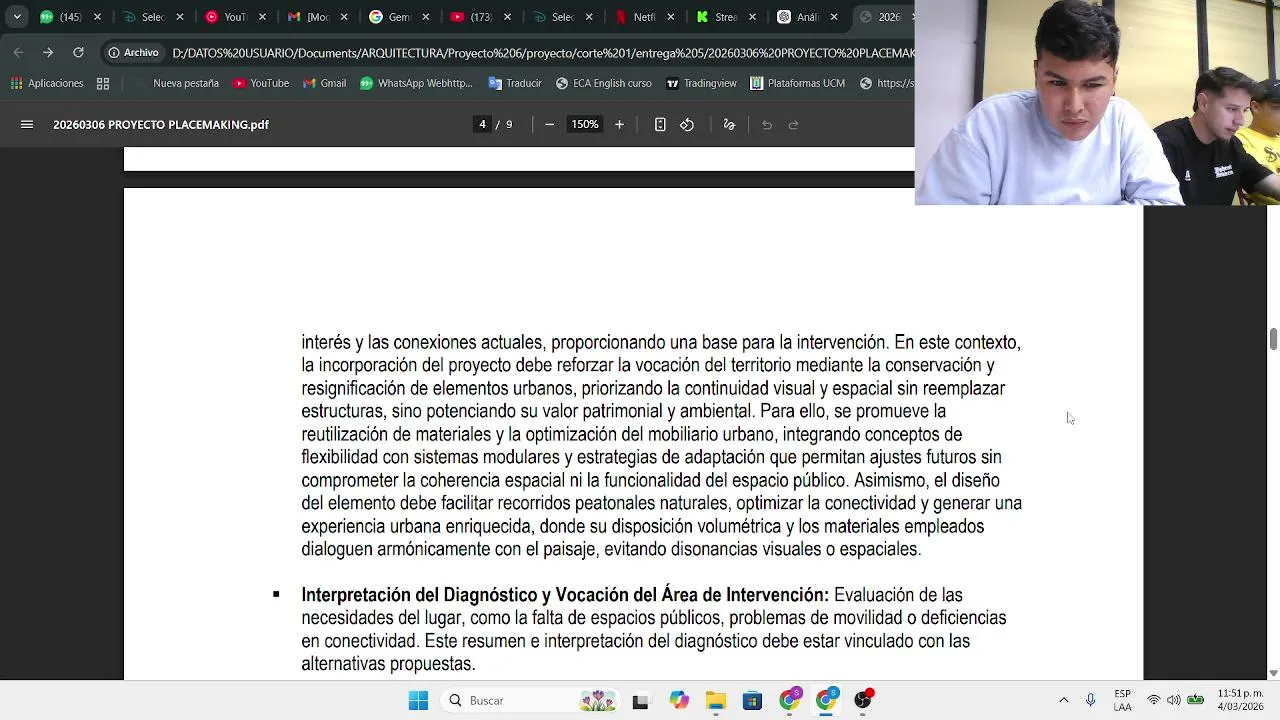Image resolution: width=1280 pixels, height=720 pixels.
Task: Open the Aplicaciones apps shortcut
Action: 47,83
